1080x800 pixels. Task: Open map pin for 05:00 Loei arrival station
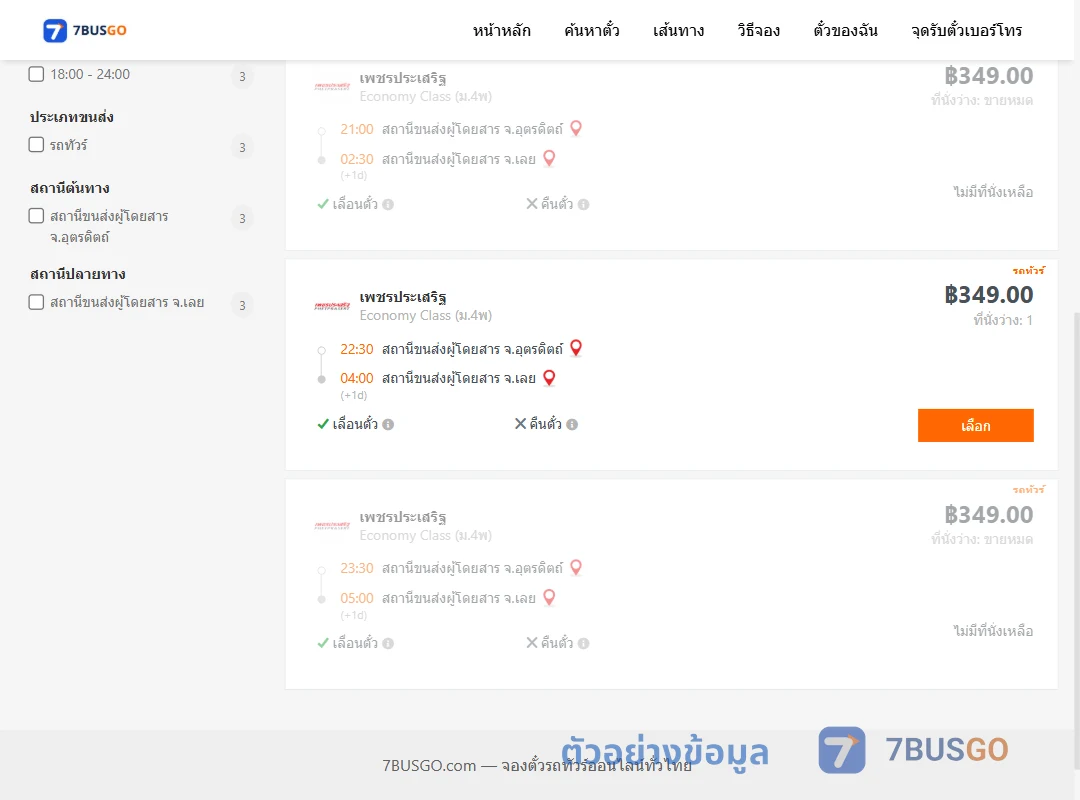(549, 597)
